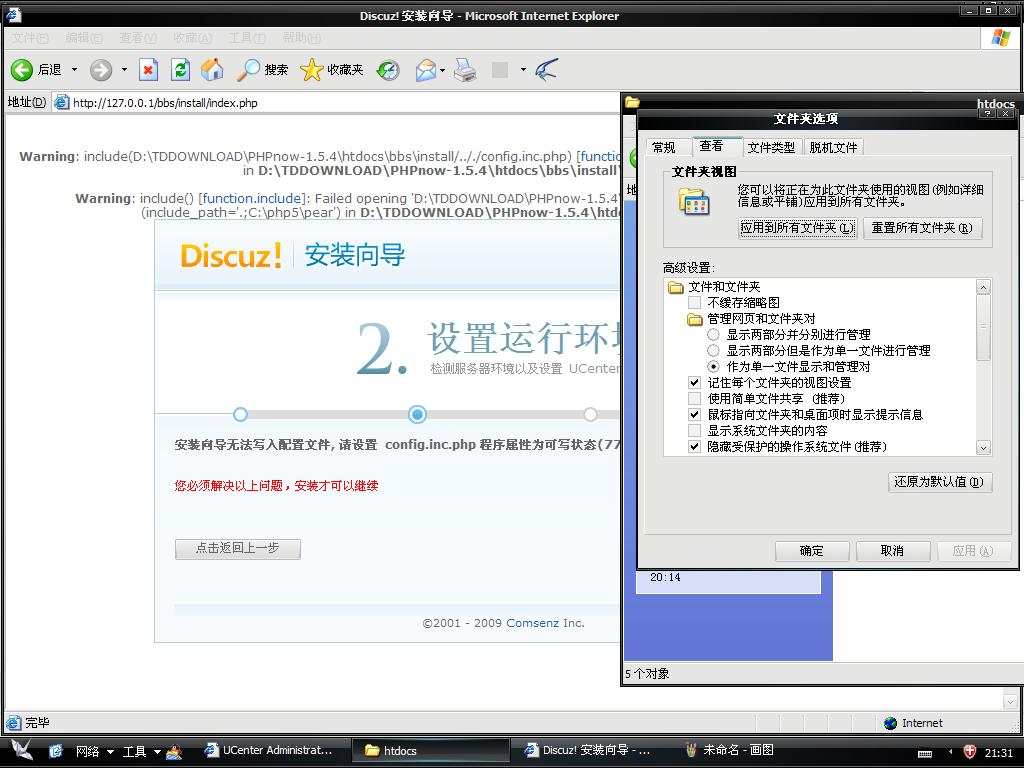Open the 网络 dropdown in taskbar
Viewport: 1024px width, 768px height.
(109, 751)
